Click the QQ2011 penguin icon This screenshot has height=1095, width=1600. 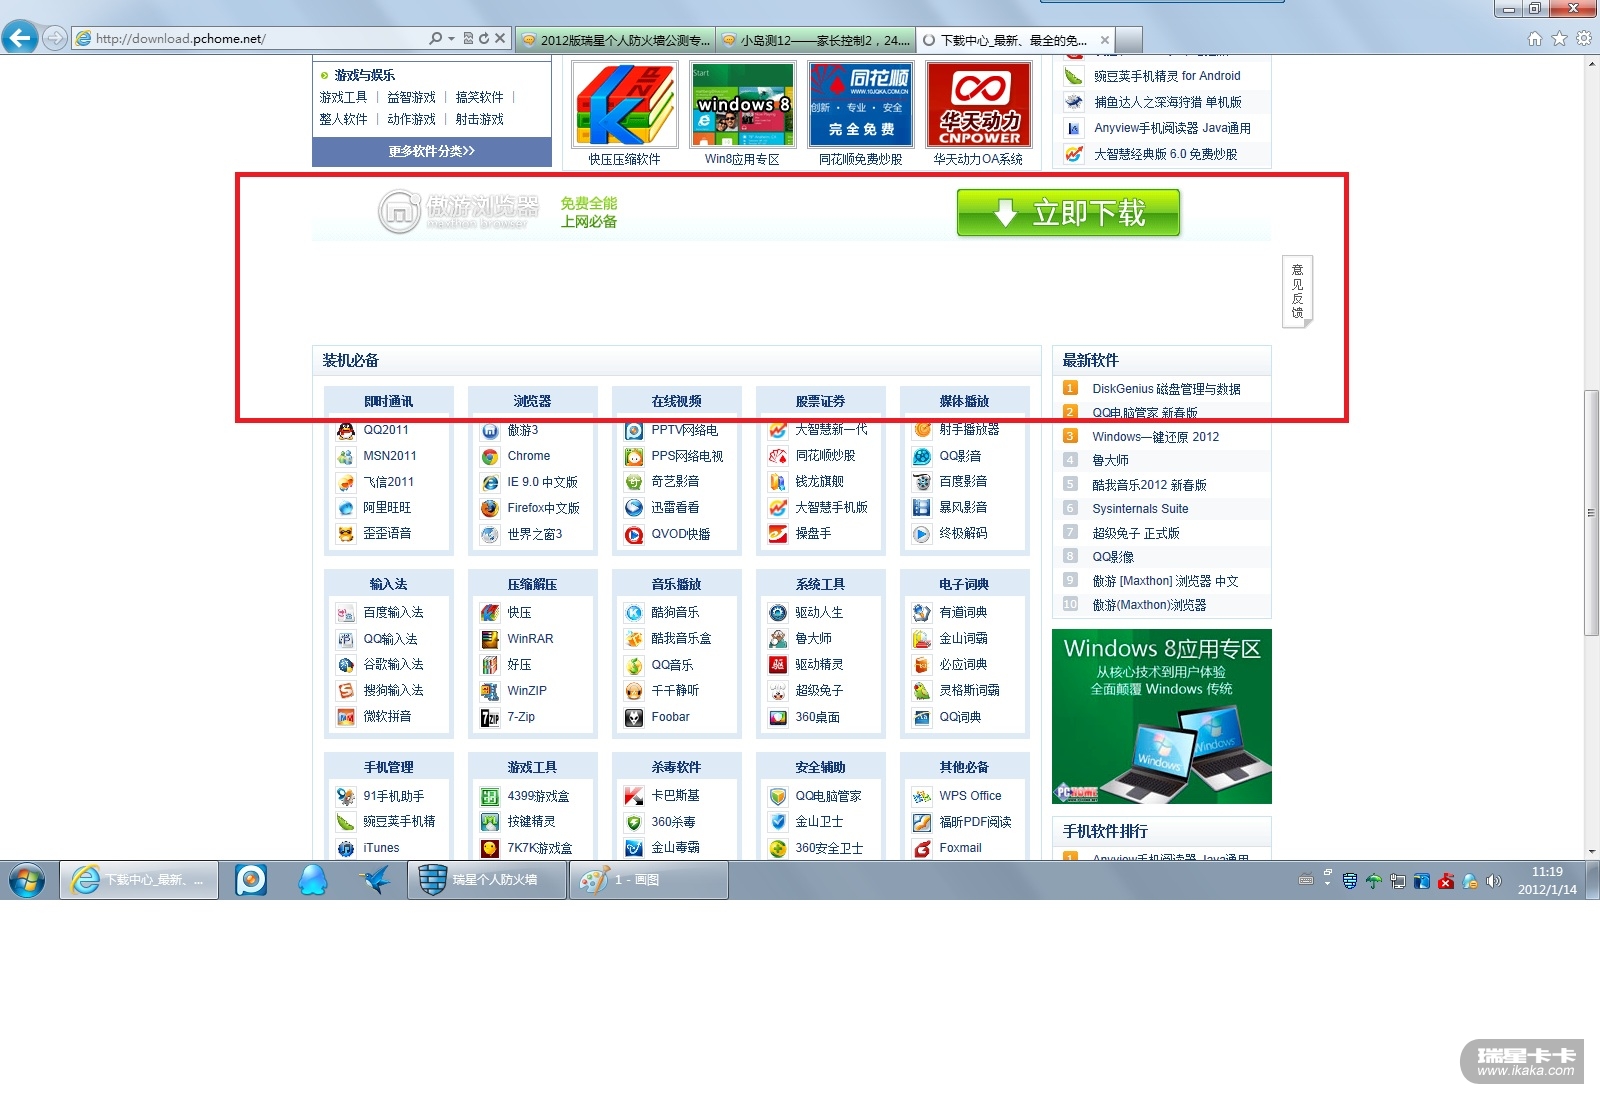[x=346, y=430]
